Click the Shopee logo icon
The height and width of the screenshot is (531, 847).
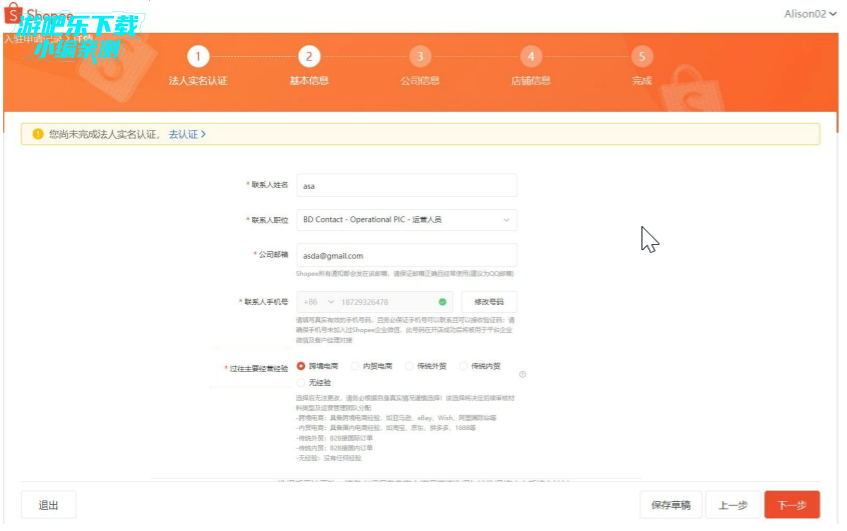click(13, 13)
